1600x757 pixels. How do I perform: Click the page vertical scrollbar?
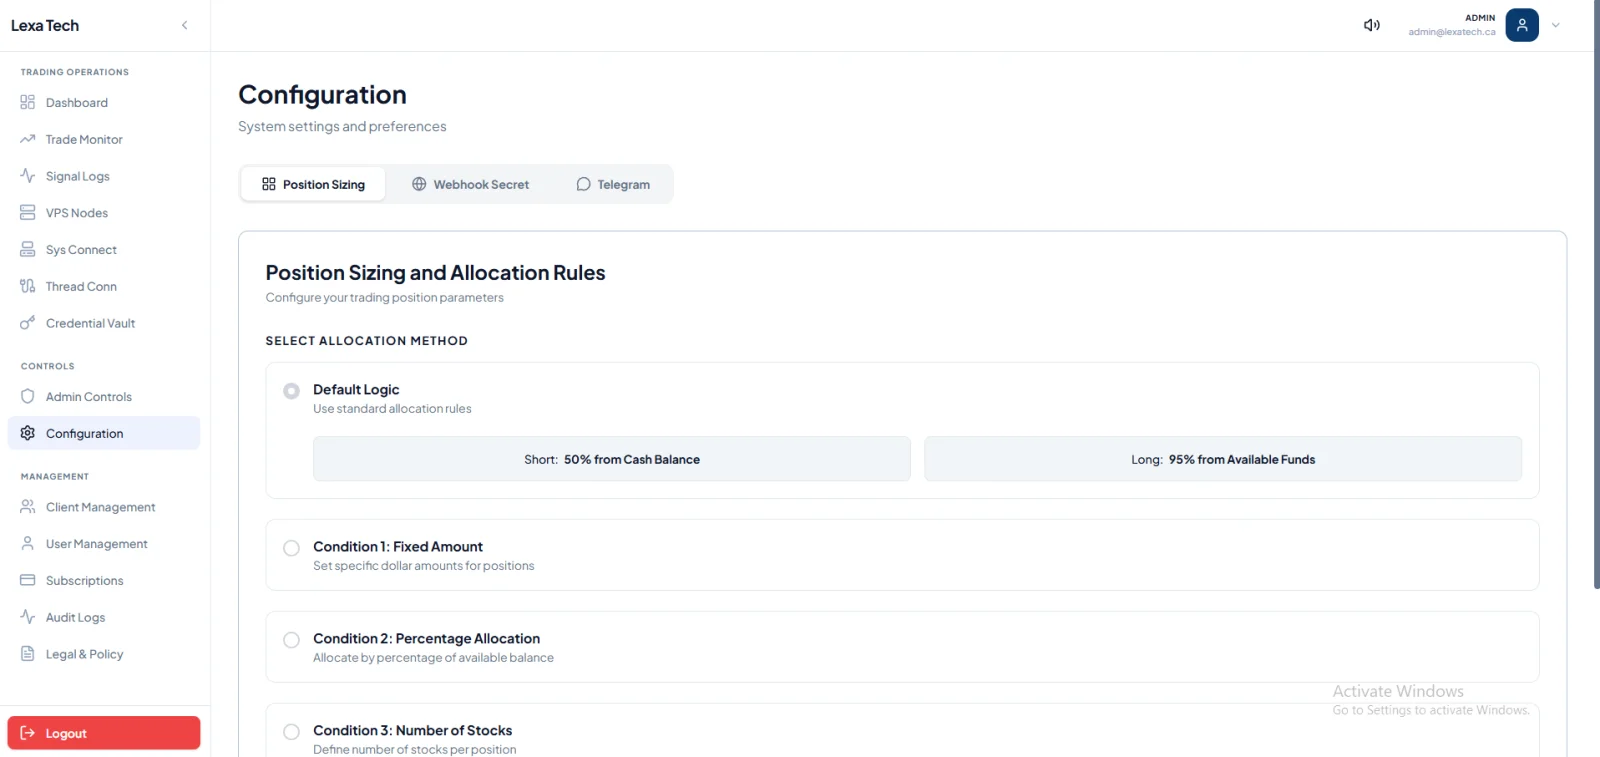(1596, 295)
